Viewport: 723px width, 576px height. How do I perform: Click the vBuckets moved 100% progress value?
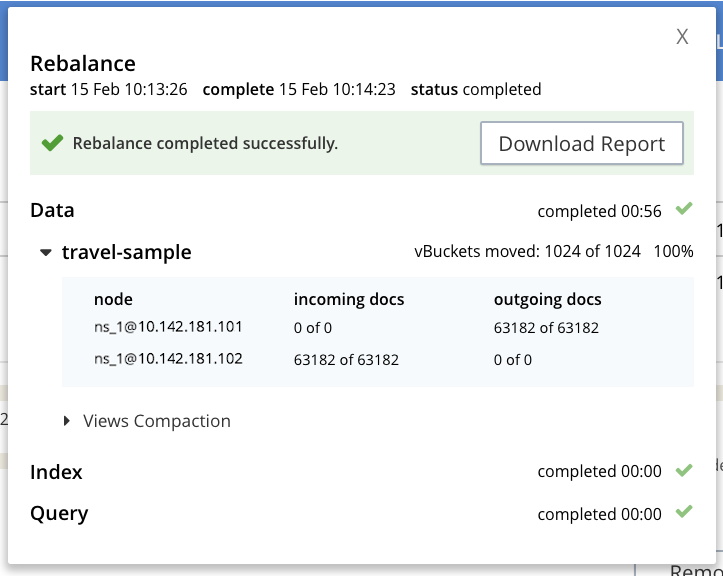(x=673, y=252)
